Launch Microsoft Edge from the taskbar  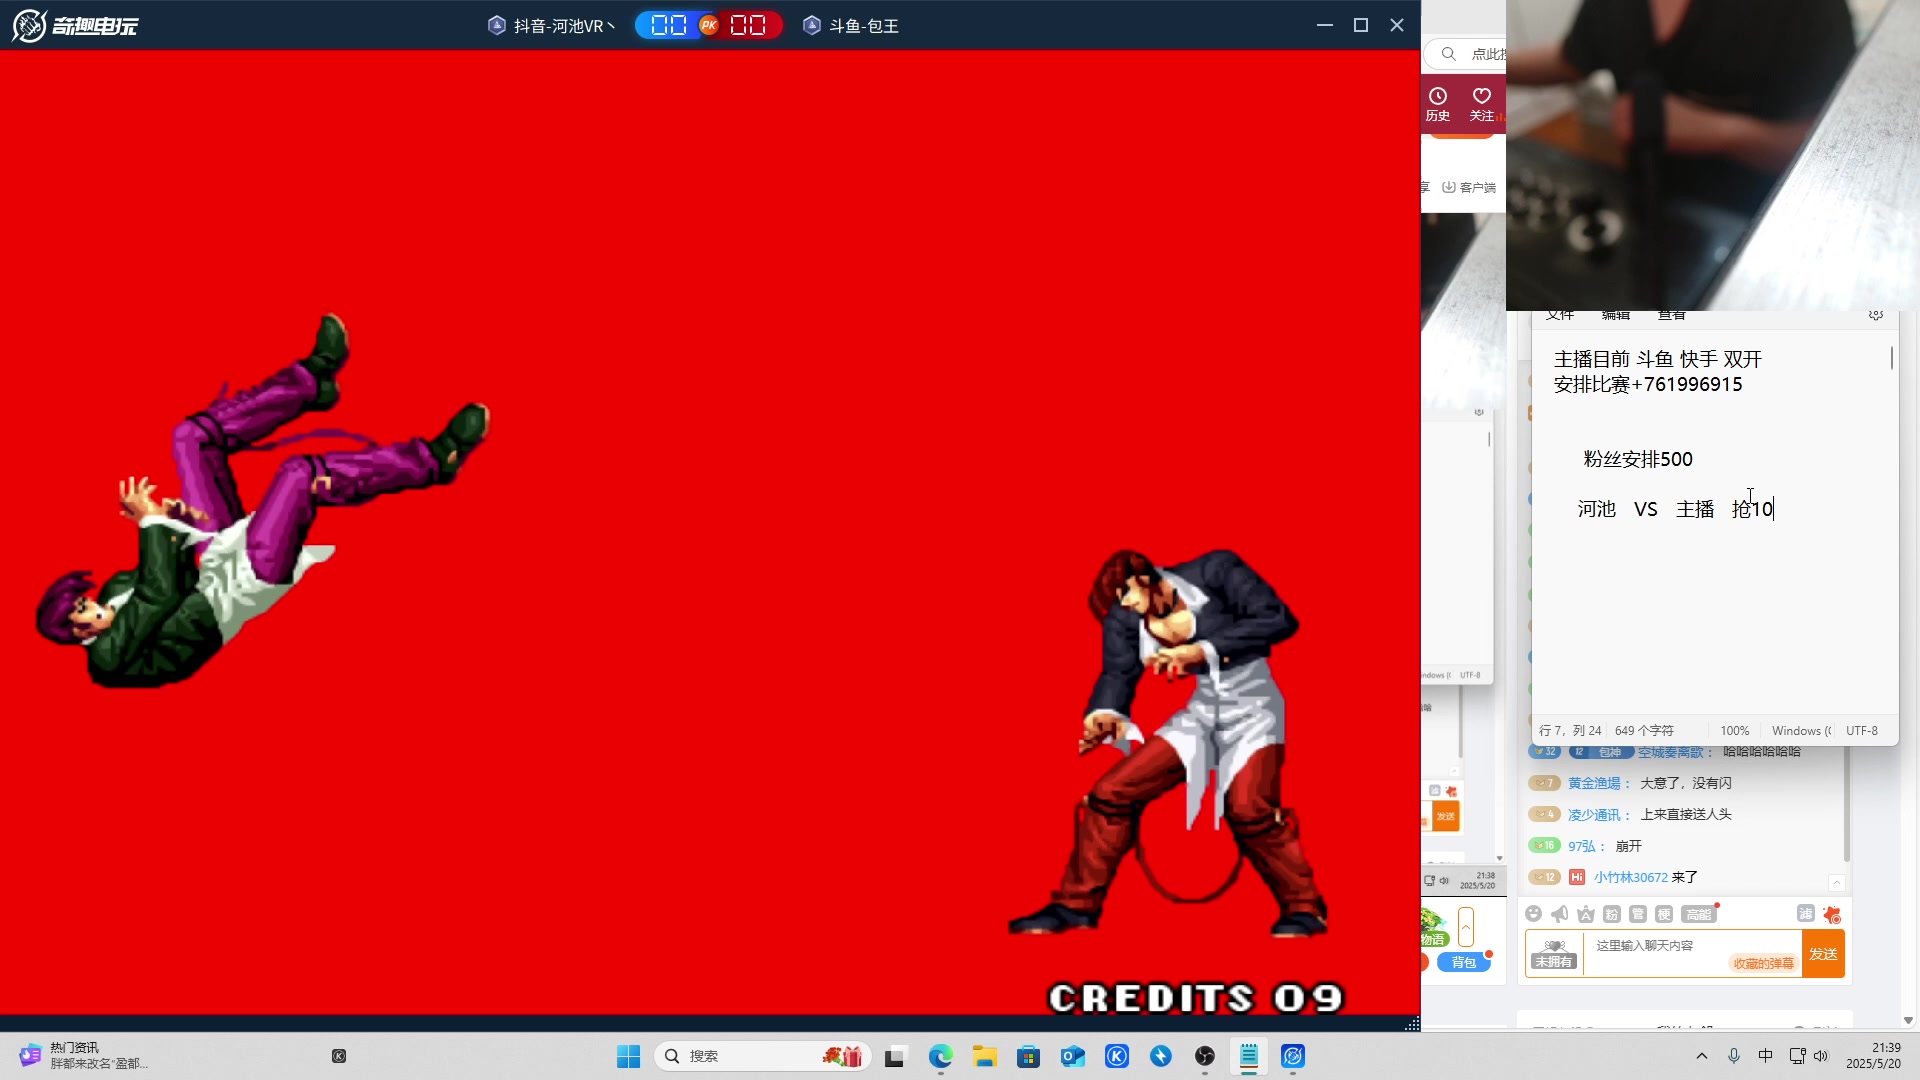940,1056
